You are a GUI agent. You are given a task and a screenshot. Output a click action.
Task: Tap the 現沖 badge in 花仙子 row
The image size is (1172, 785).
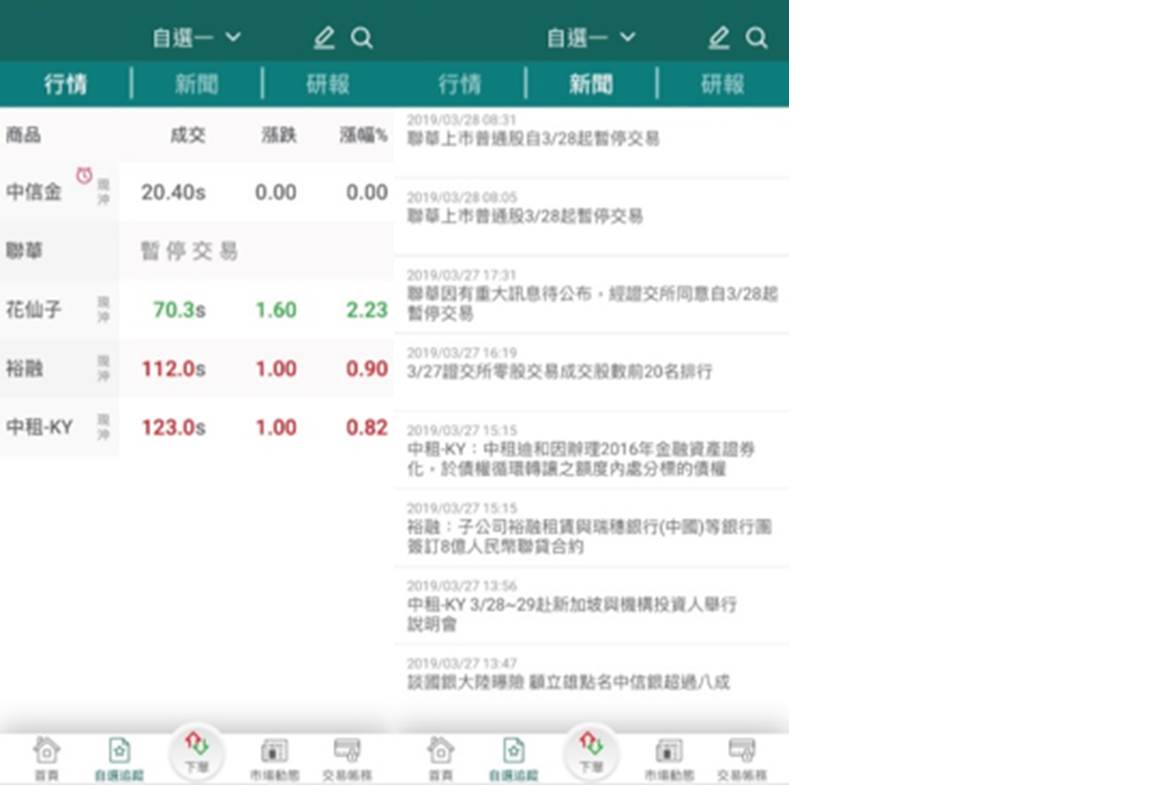pos(104,310)
